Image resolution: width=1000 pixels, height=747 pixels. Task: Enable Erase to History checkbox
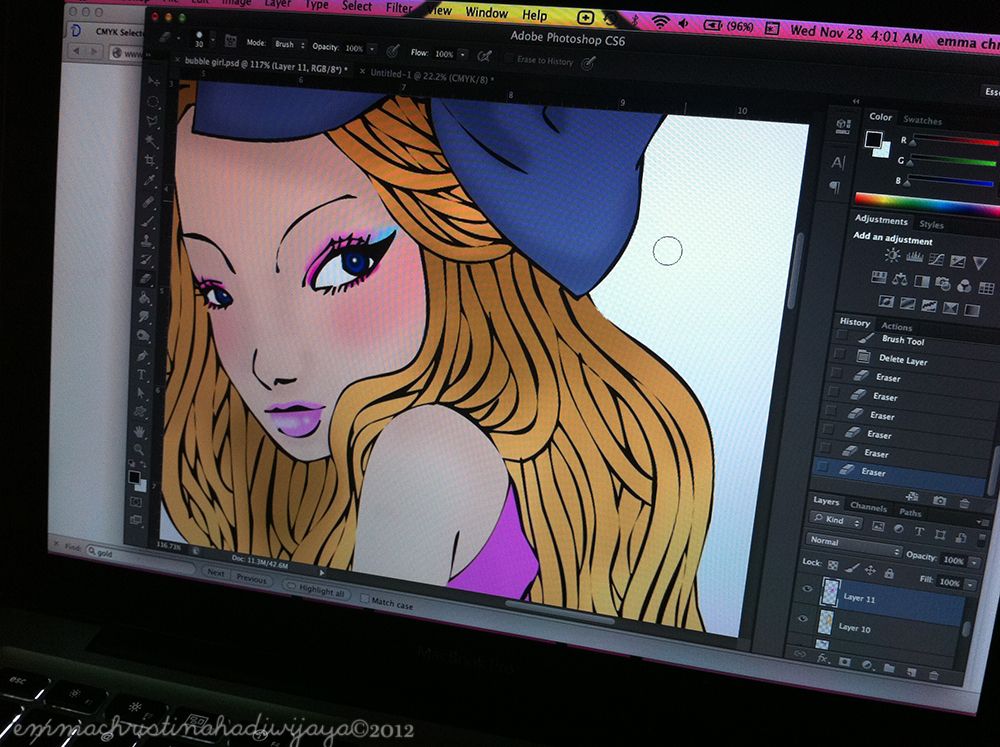pyautogui.click(x=509, y=58)
